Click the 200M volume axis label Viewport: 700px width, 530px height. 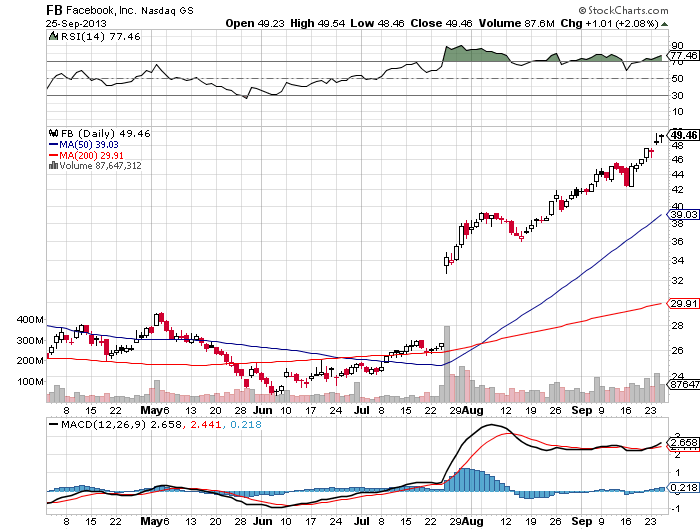point(30,360)
